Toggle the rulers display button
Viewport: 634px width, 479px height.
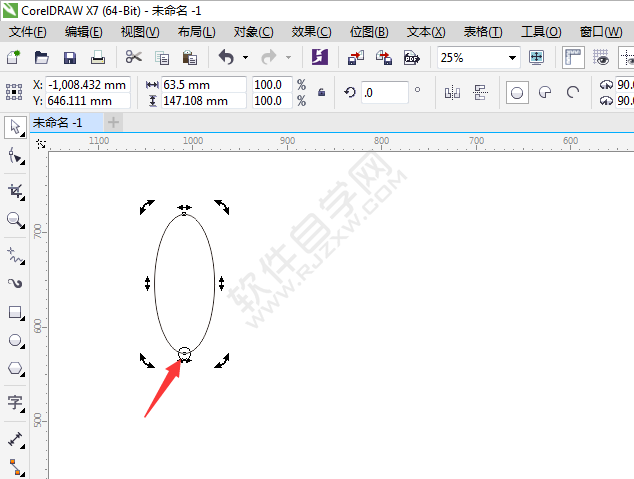573,57
